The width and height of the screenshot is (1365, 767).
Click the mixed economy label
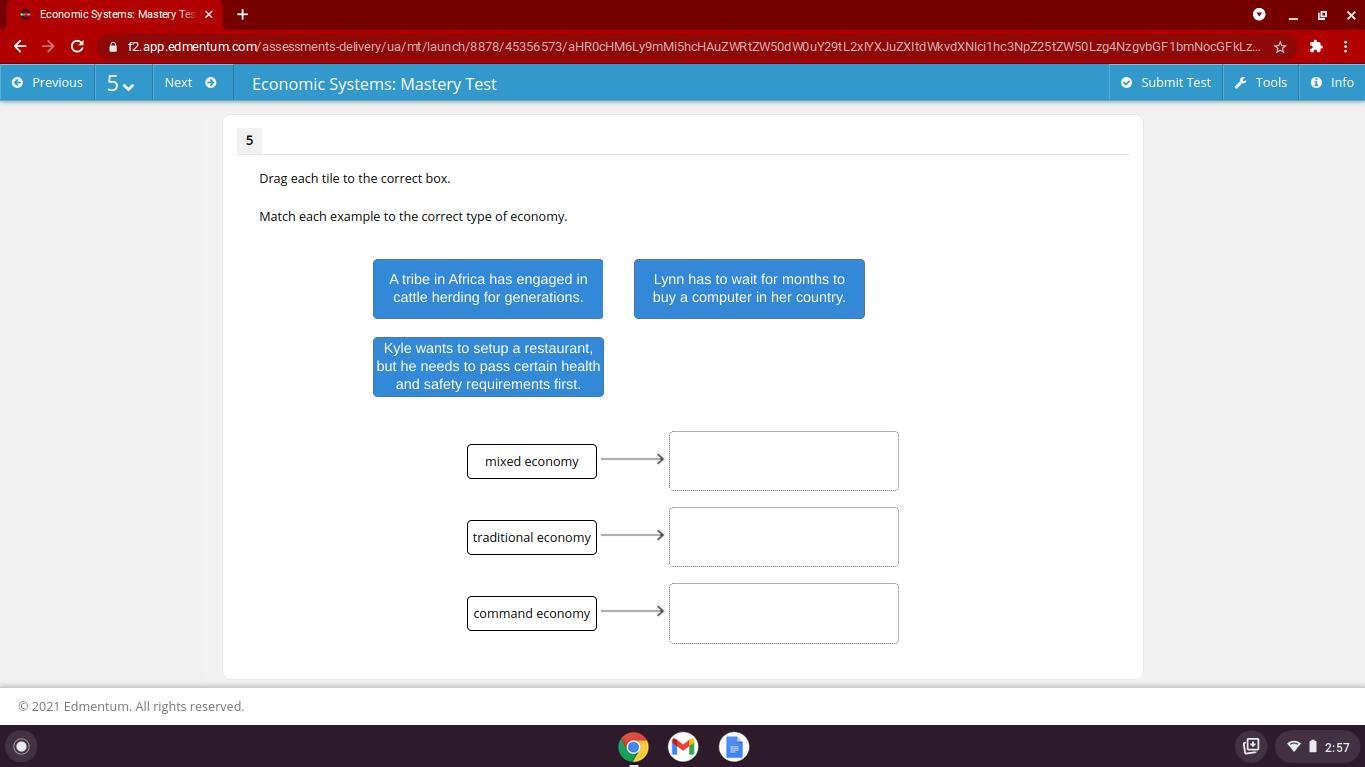(x=532, y=461)
